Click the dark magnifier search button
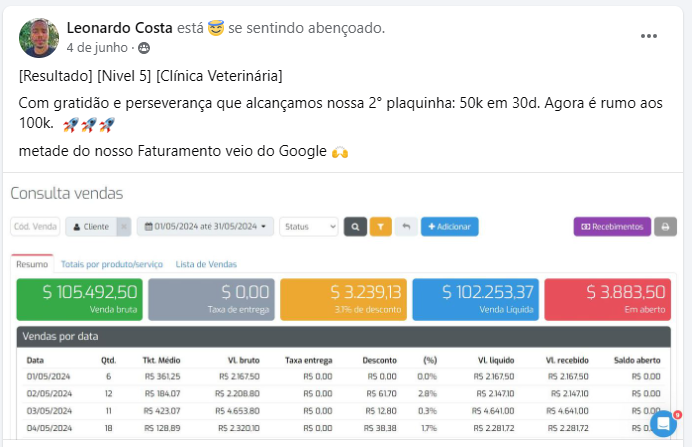Viewport: 692px width, 447px height. coord(355,227)
